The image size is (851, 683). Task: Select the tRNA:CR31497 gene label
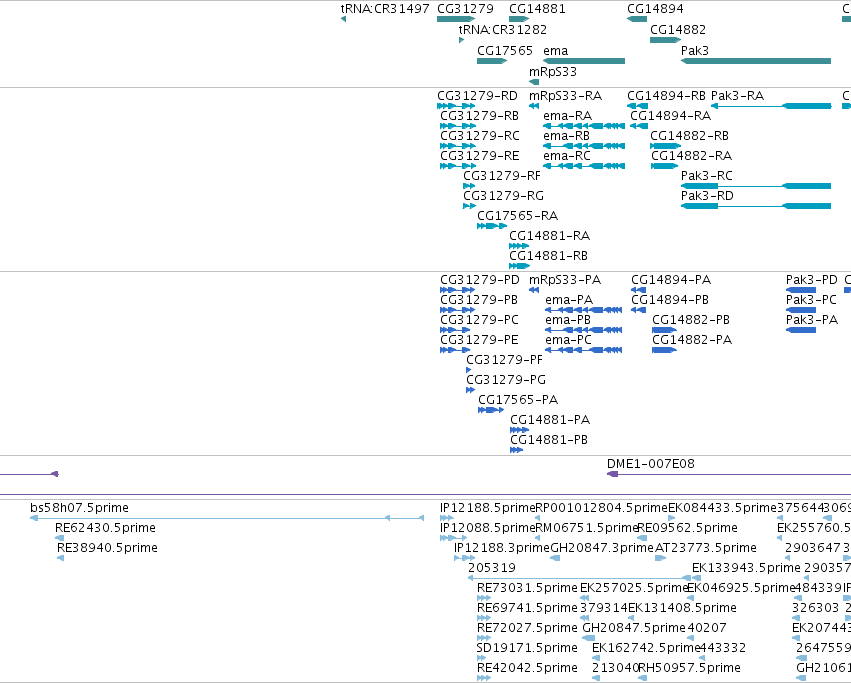point(385,9)
